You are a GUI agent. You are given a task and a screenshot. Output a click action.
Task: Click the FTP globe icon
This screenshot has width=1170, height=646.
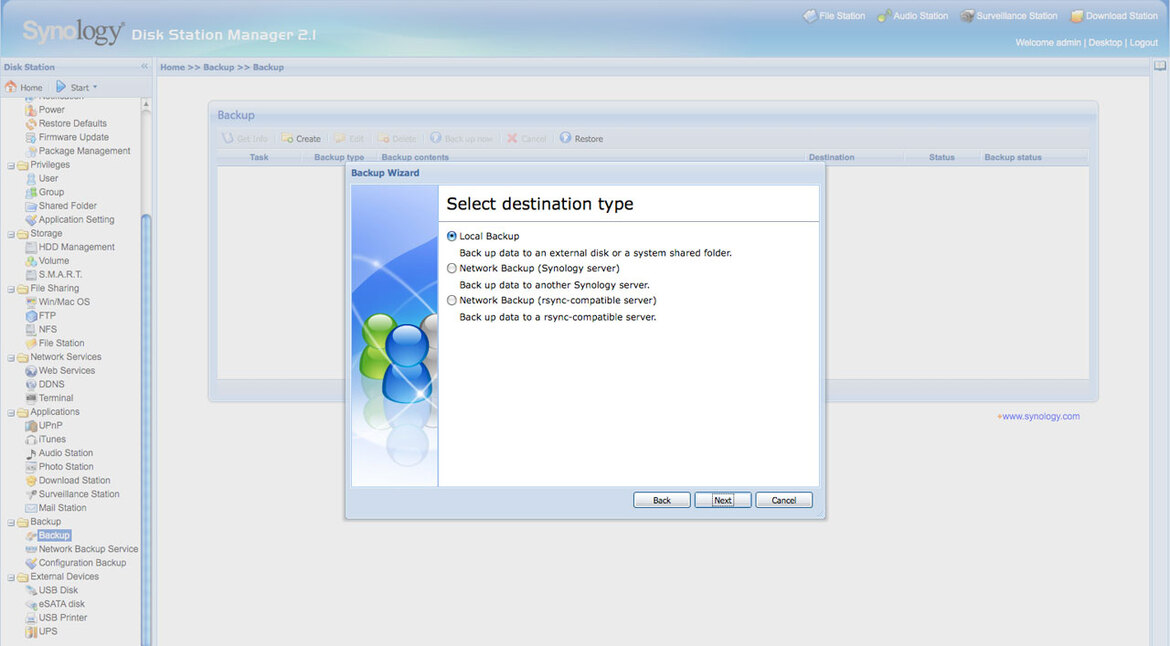point(31,316)
